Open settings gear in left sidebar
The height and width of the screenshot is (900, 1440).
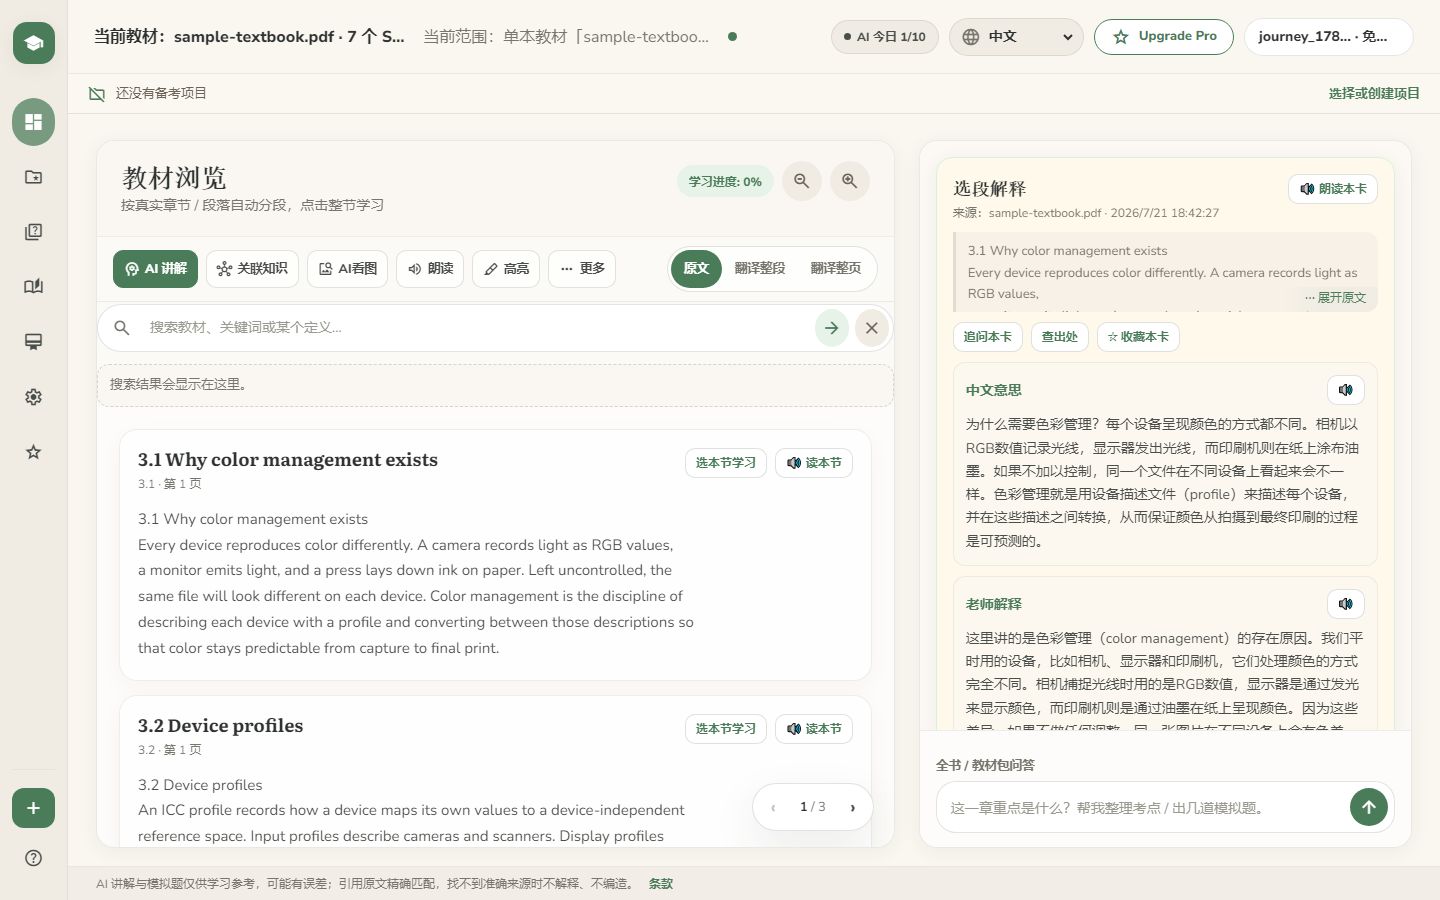34,397
